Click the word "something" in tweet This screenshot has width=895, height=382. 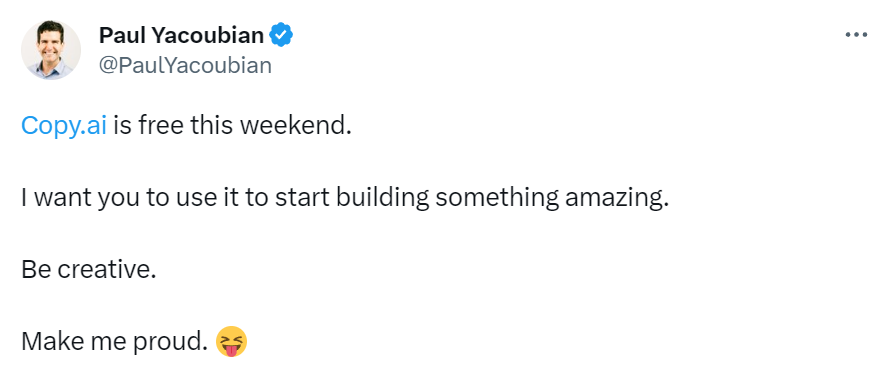pyautogui.click(x=497, y=199)
